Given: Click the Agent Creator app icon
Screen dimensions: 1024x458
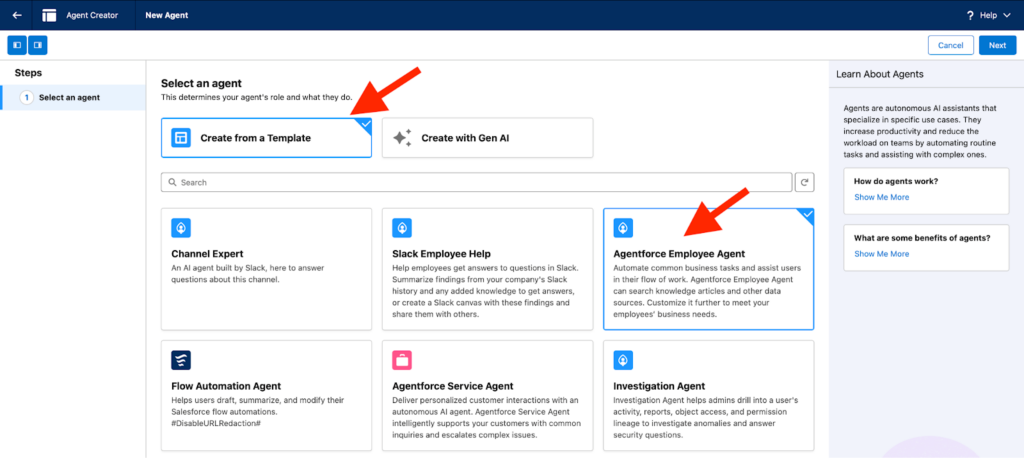Looking at the screenshot, I should pos(49,15).
